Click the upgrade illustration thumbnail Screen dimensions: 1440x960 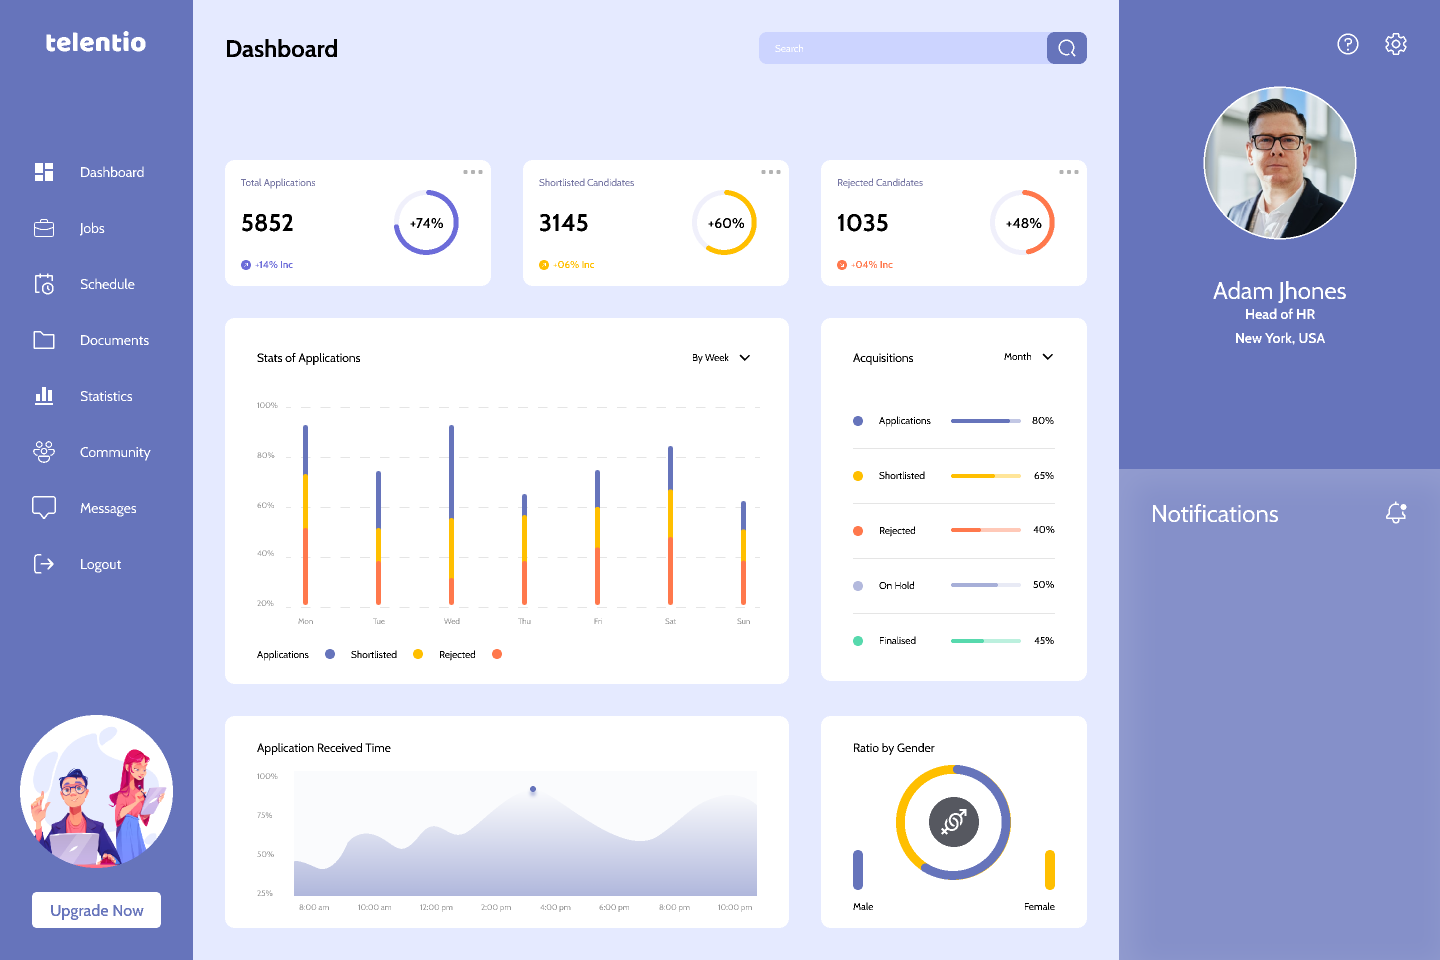point(97,791)
